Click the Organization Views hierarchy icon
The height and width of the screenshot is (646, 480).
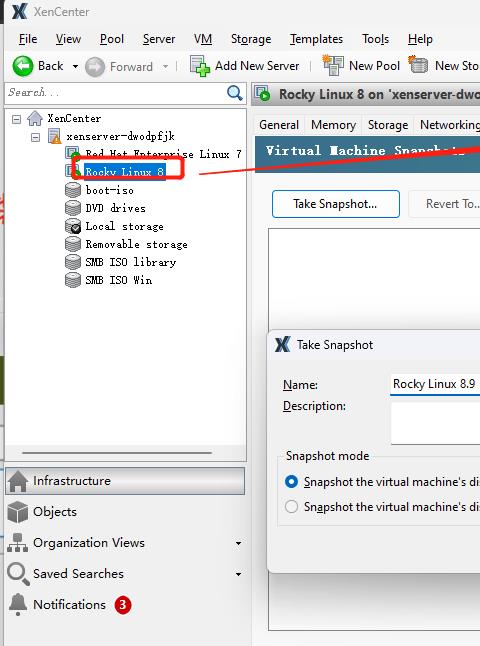18,543
